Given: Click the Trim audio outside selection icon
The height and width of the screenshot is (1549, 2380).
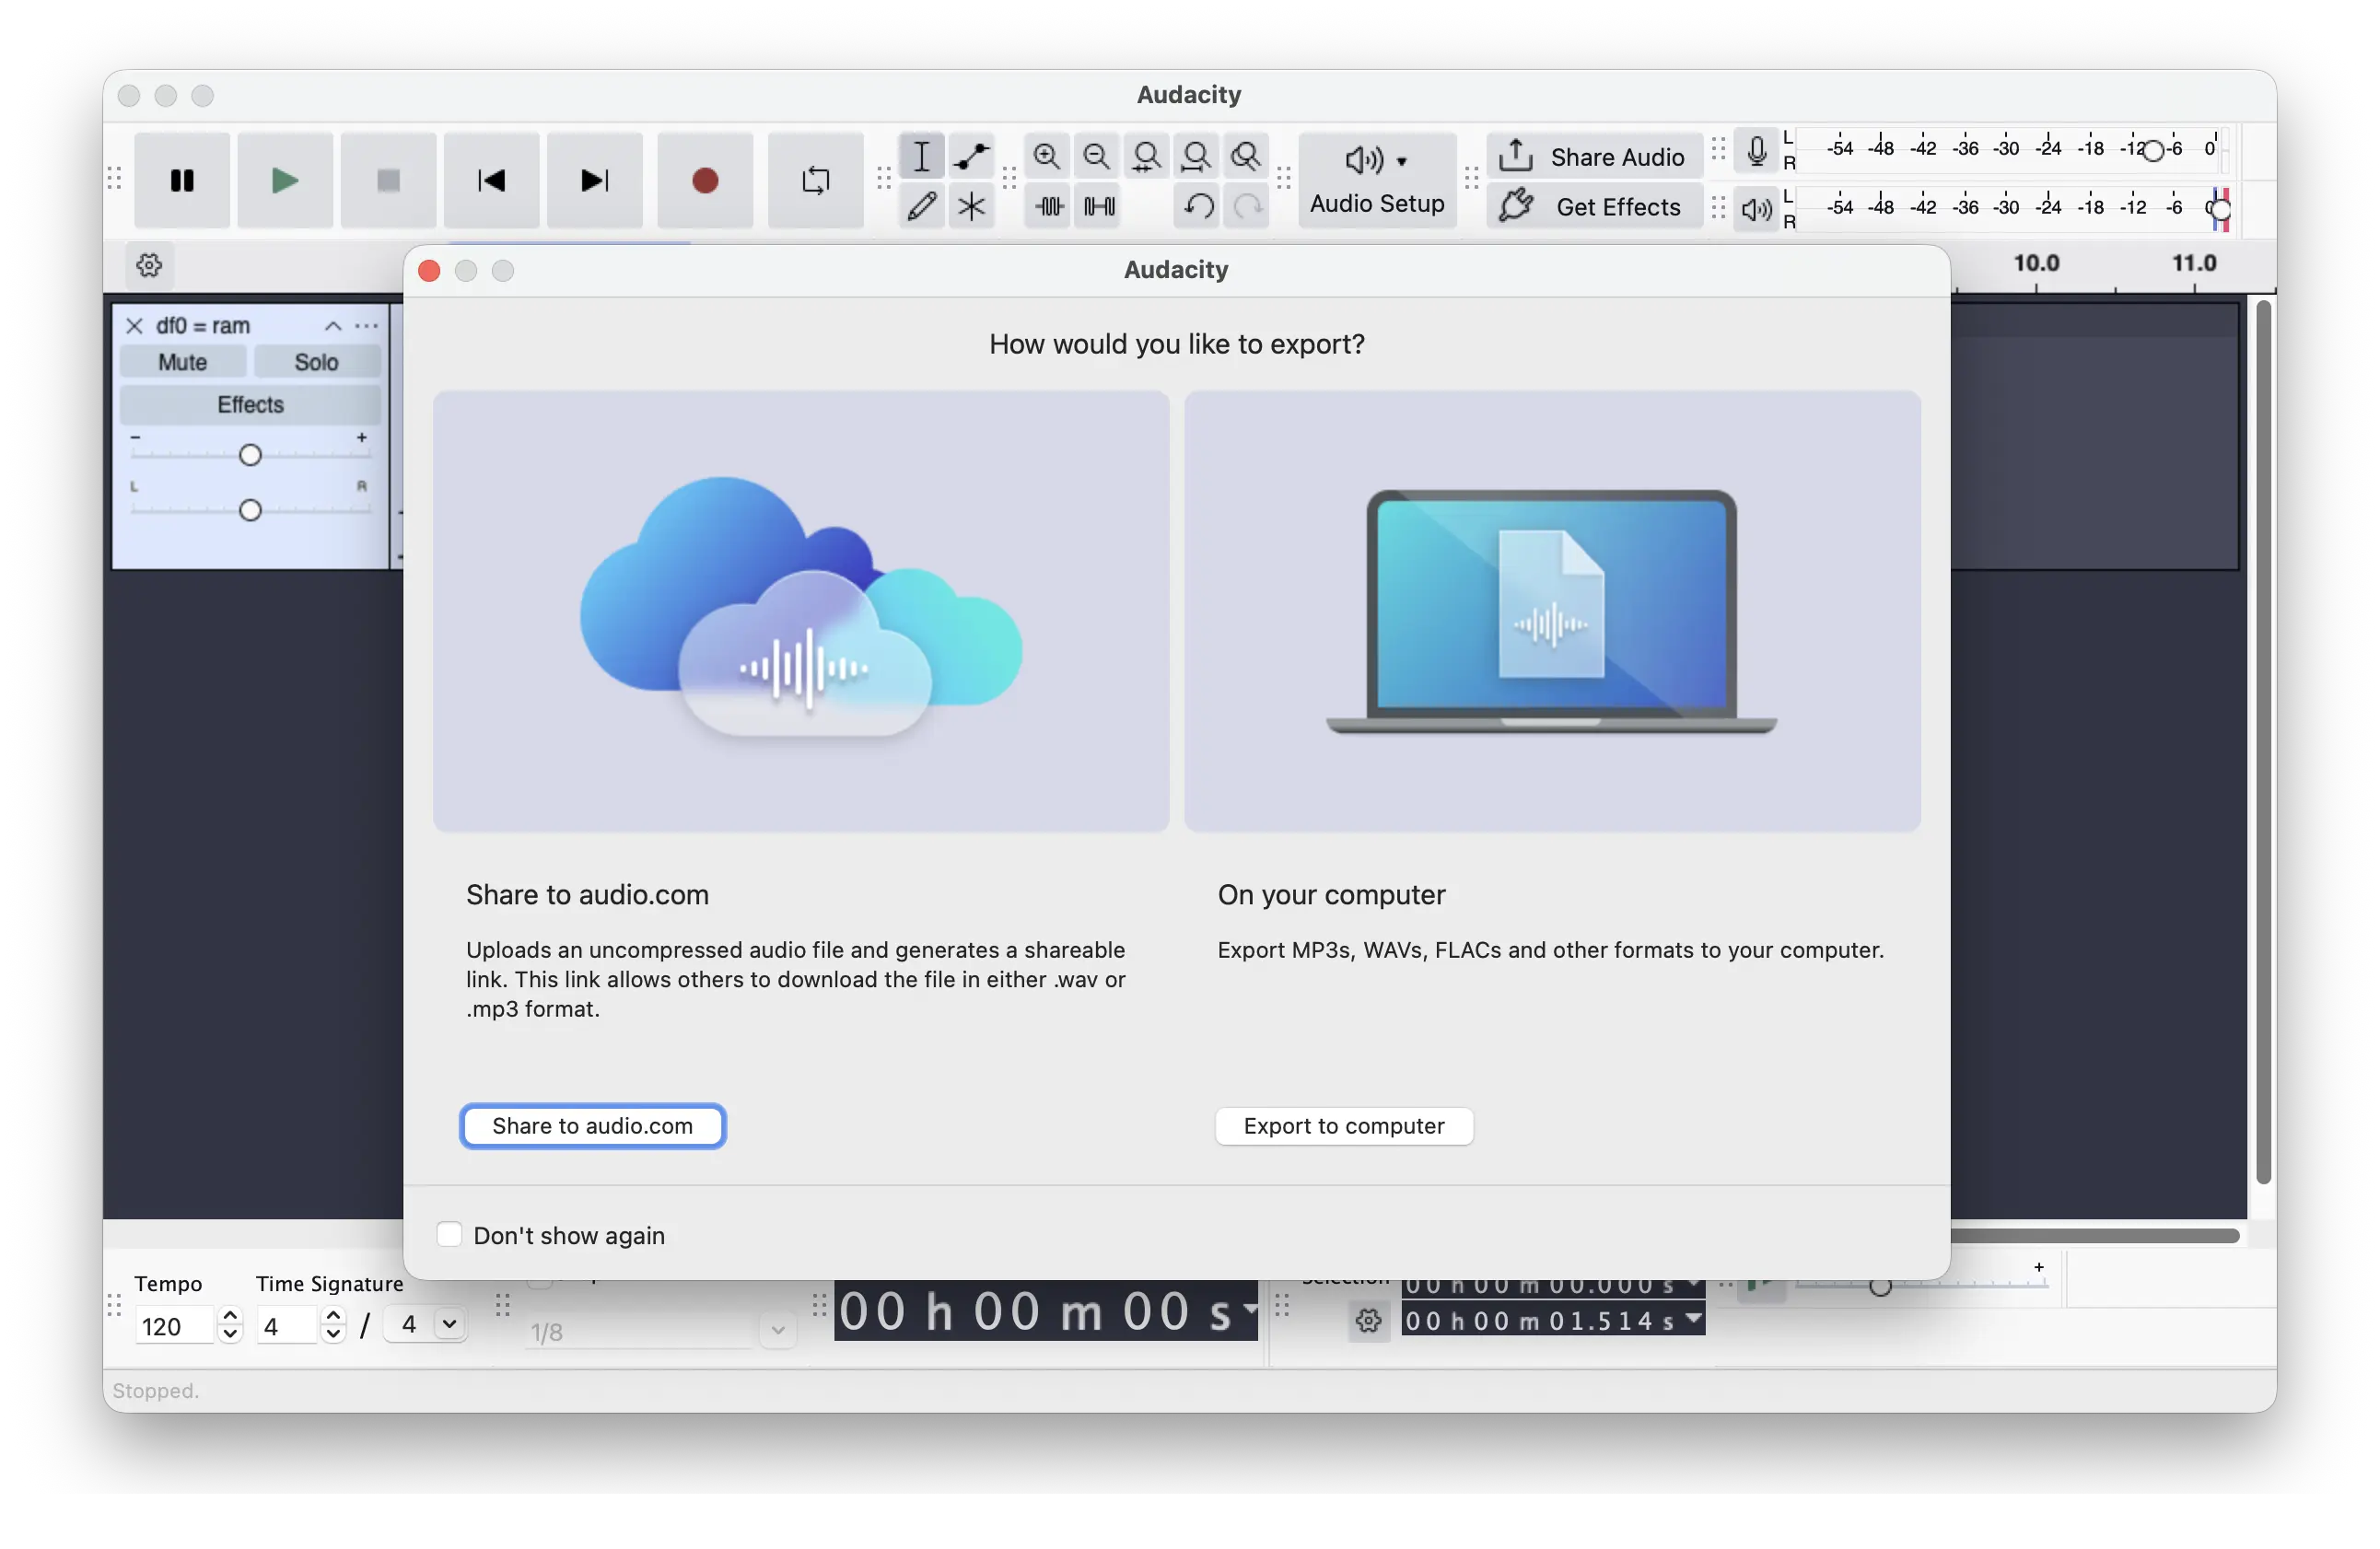Looking at the screenshot, I should [x=1049, y=206].
